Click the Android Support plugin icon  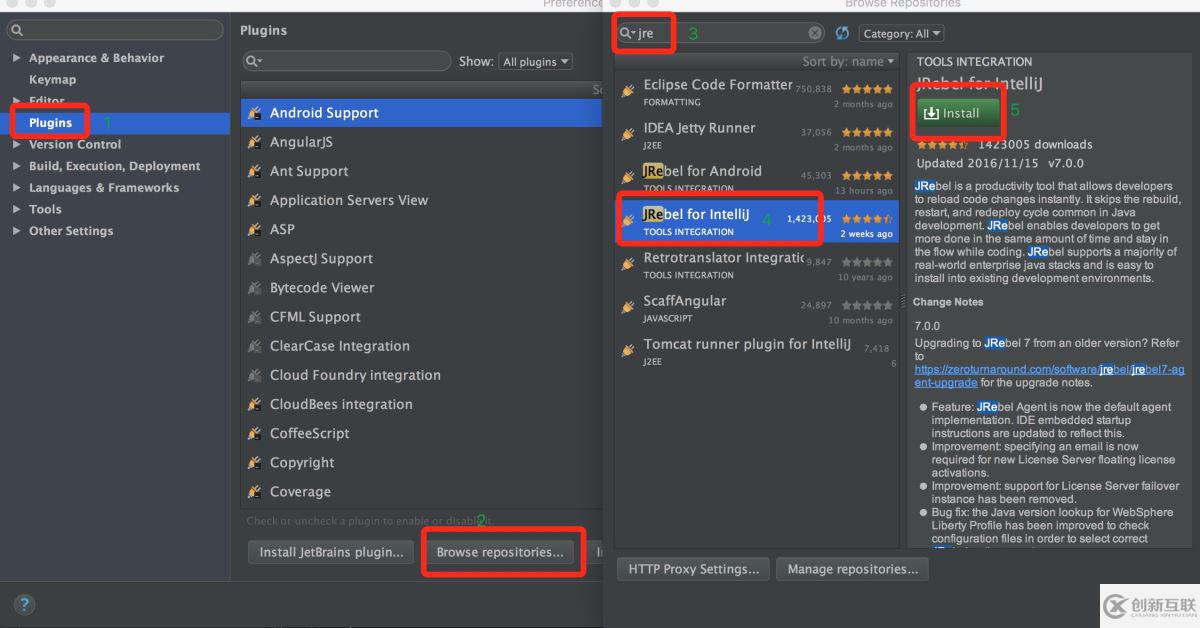[255, 113]
